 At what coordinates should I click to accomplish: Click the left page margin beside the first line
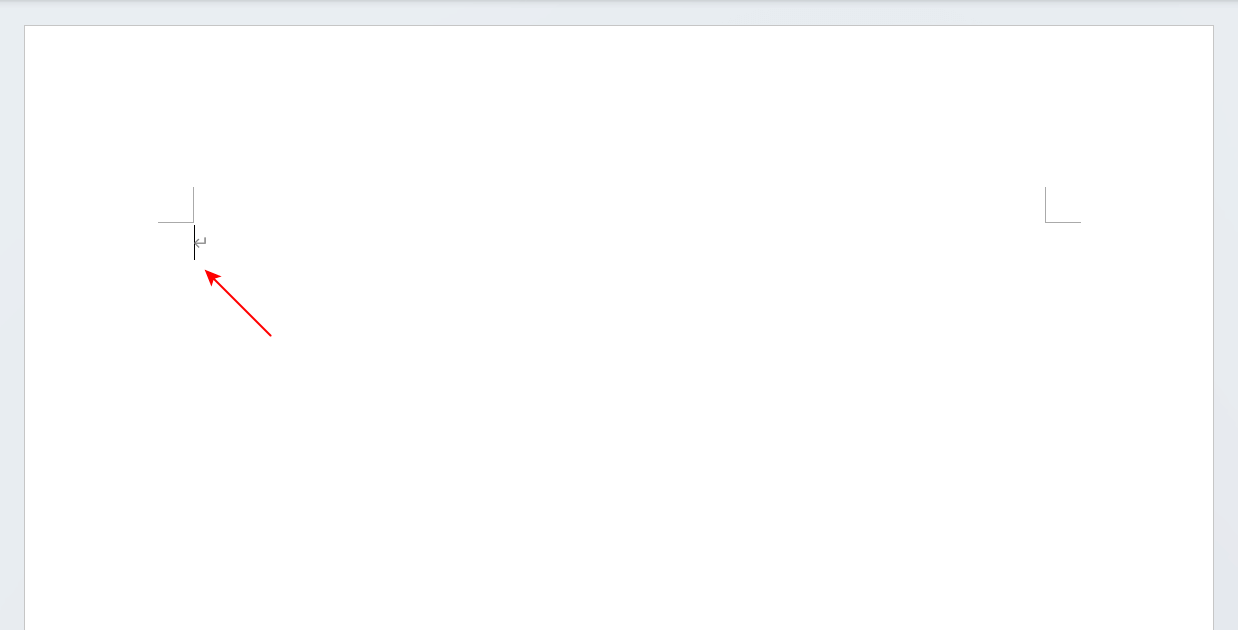tap(108, 243)
